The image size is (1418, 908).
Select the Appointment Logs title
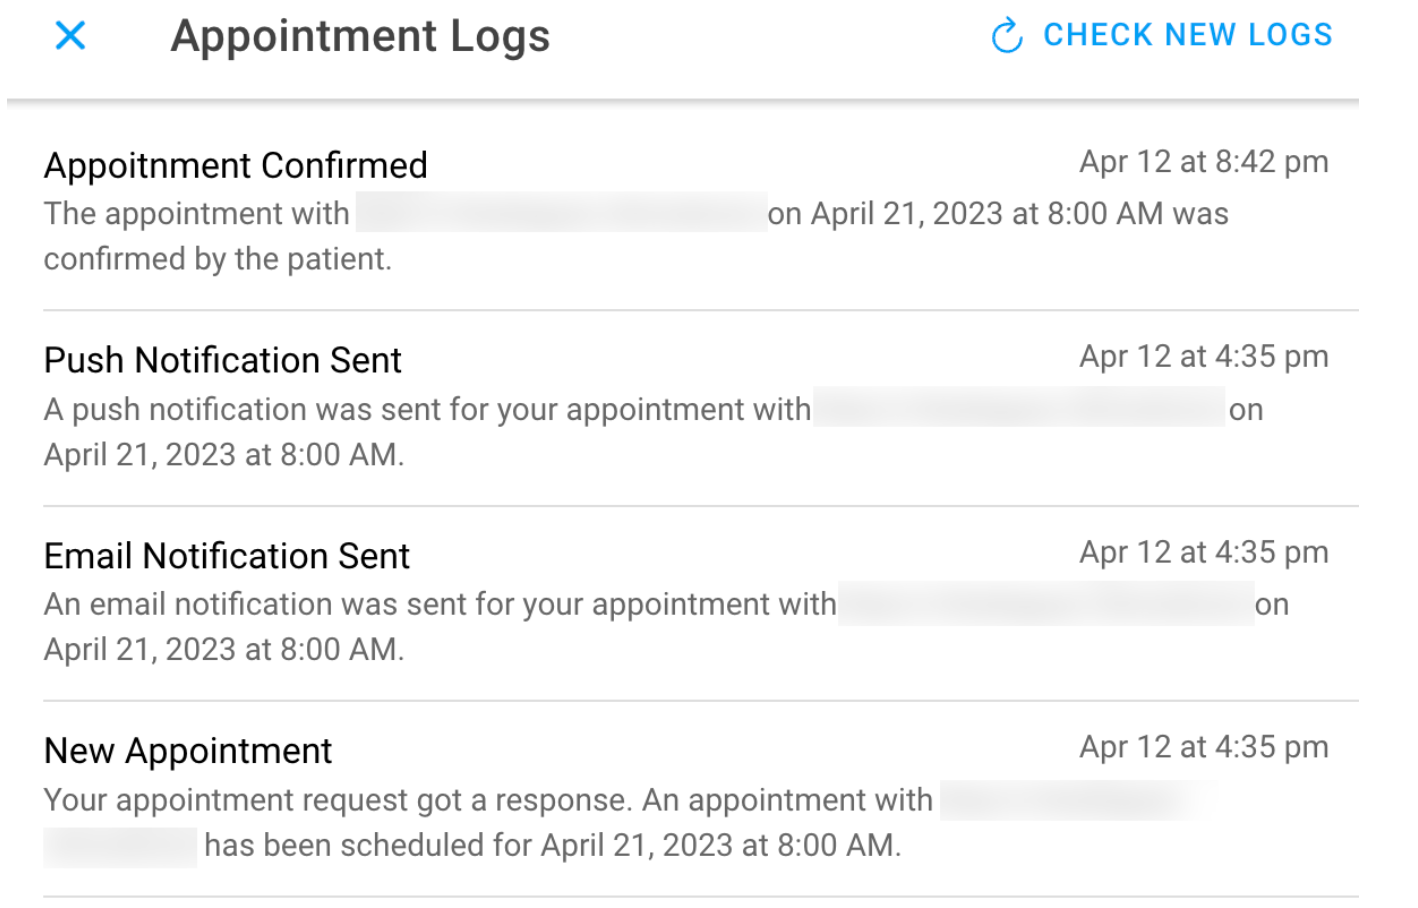(x=360, y=36)
